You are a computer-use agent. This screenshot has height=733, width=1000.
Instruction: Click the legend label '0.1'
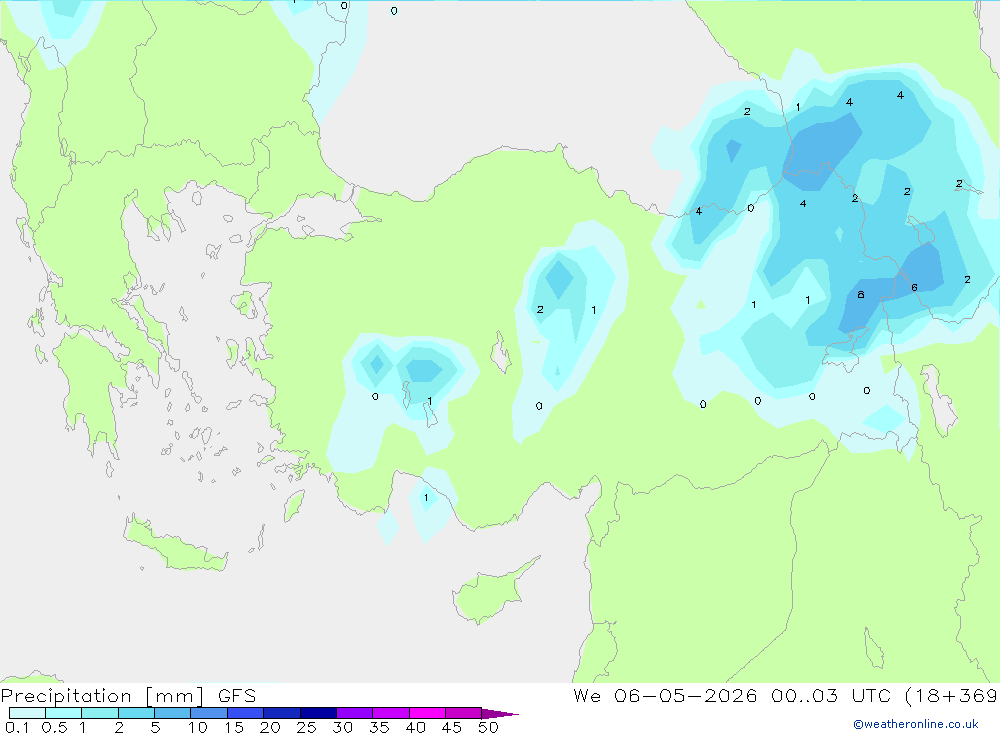coord(17,727)
